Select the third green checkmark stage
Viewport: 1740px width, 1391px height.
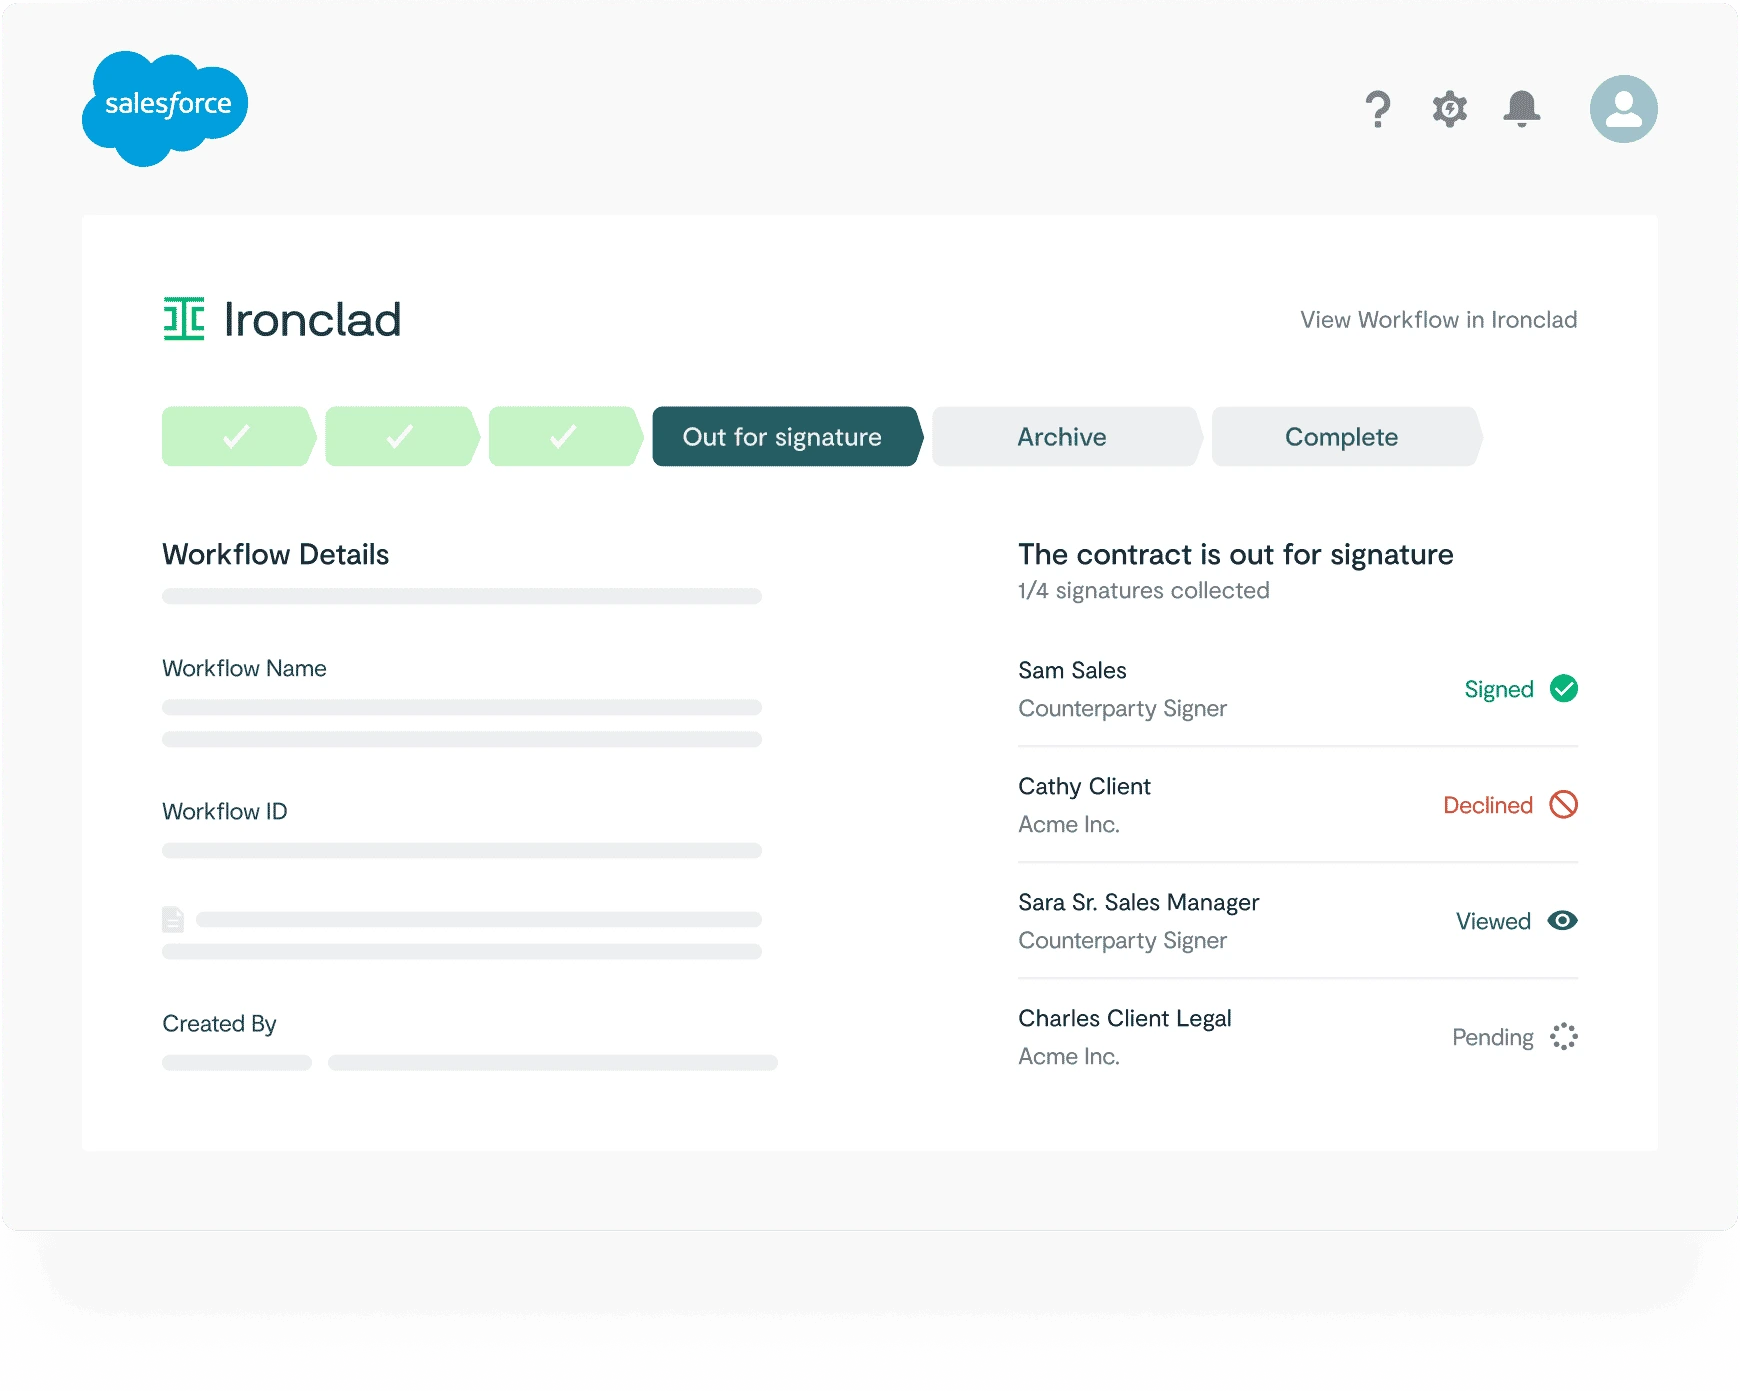pyautogui.click(x=563, y=436)
